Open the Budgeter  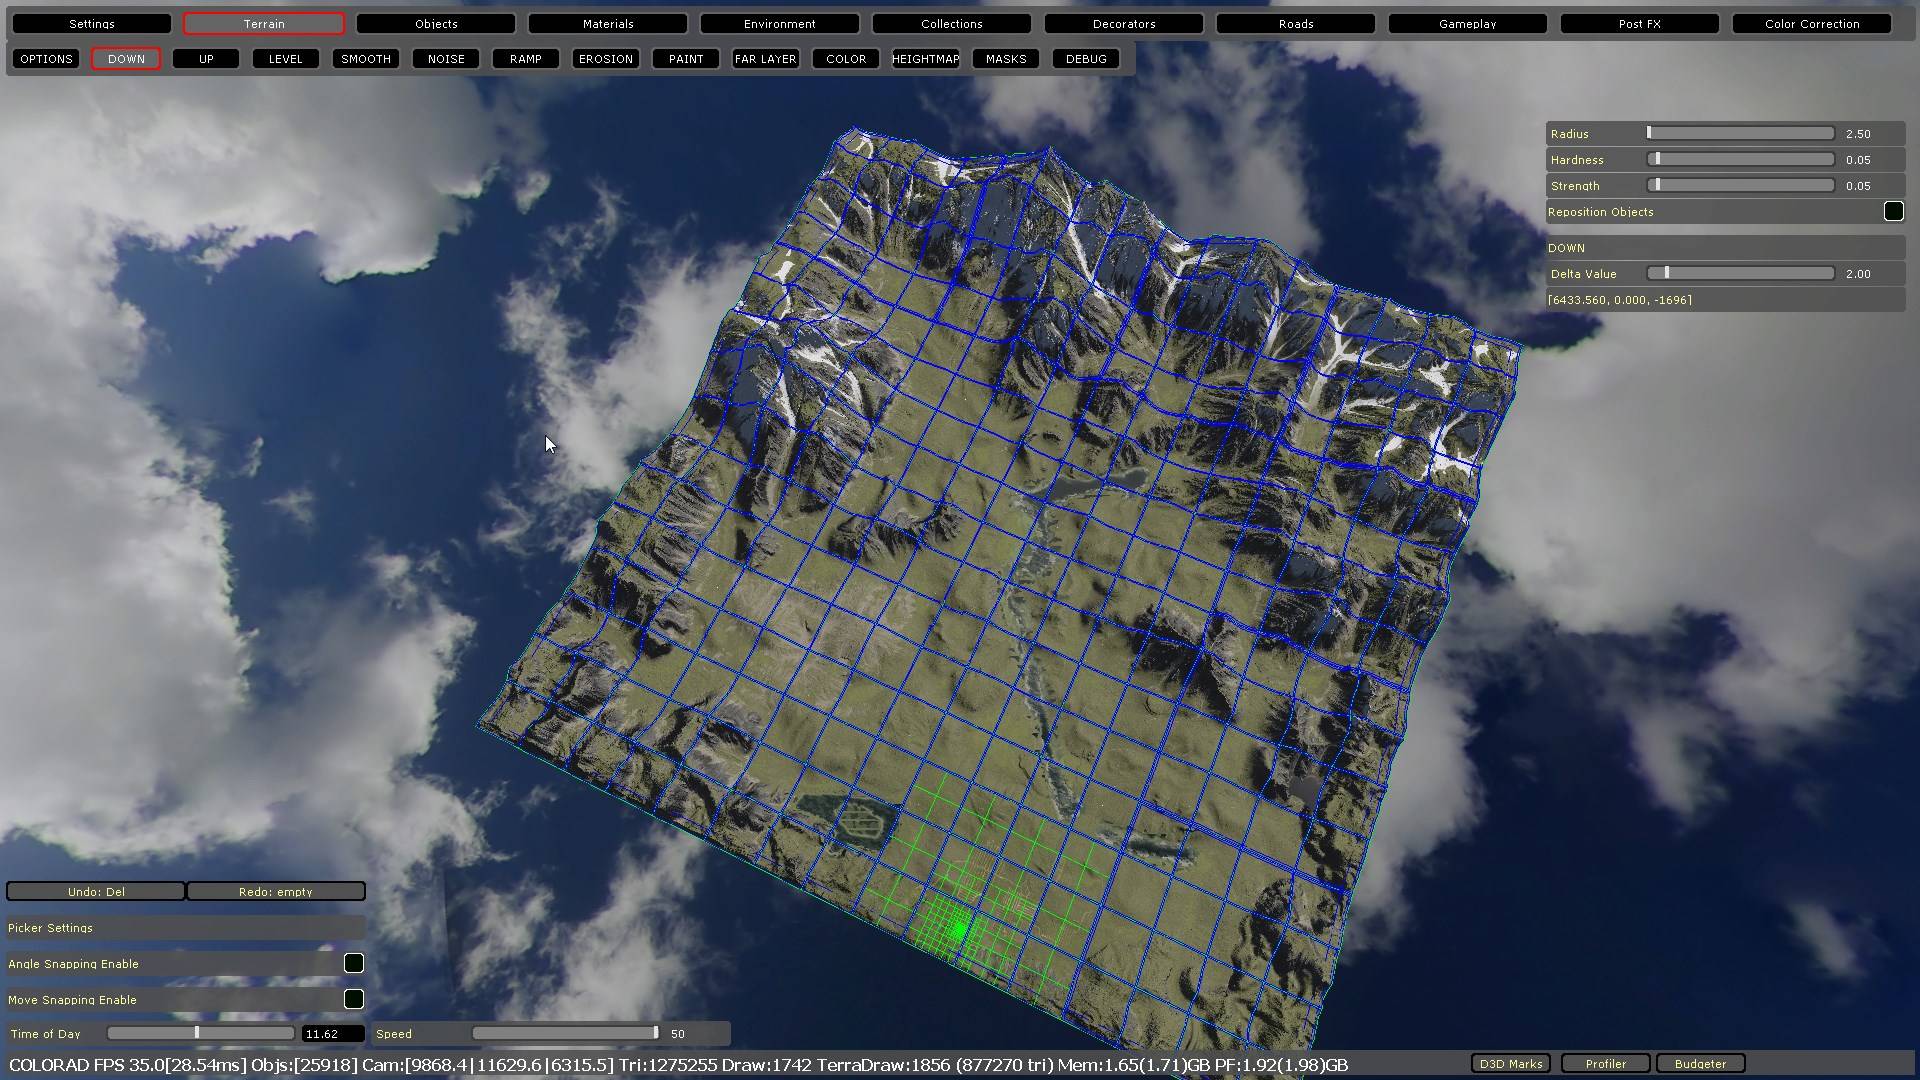pyautogui.click(x=1700, y=1064)
